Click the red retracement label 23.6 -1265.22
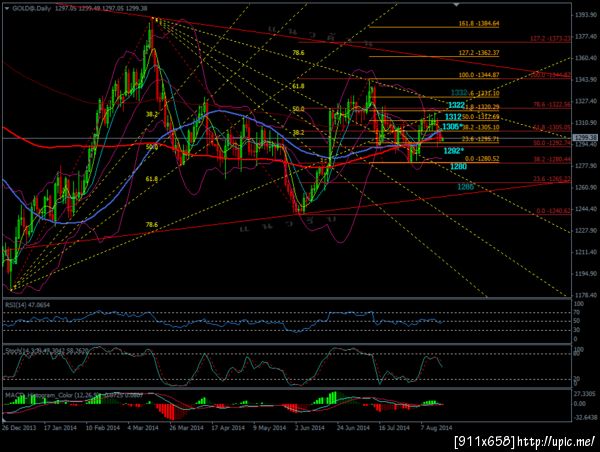Screen dimensions: 600x452 click(x=552, y=179)
